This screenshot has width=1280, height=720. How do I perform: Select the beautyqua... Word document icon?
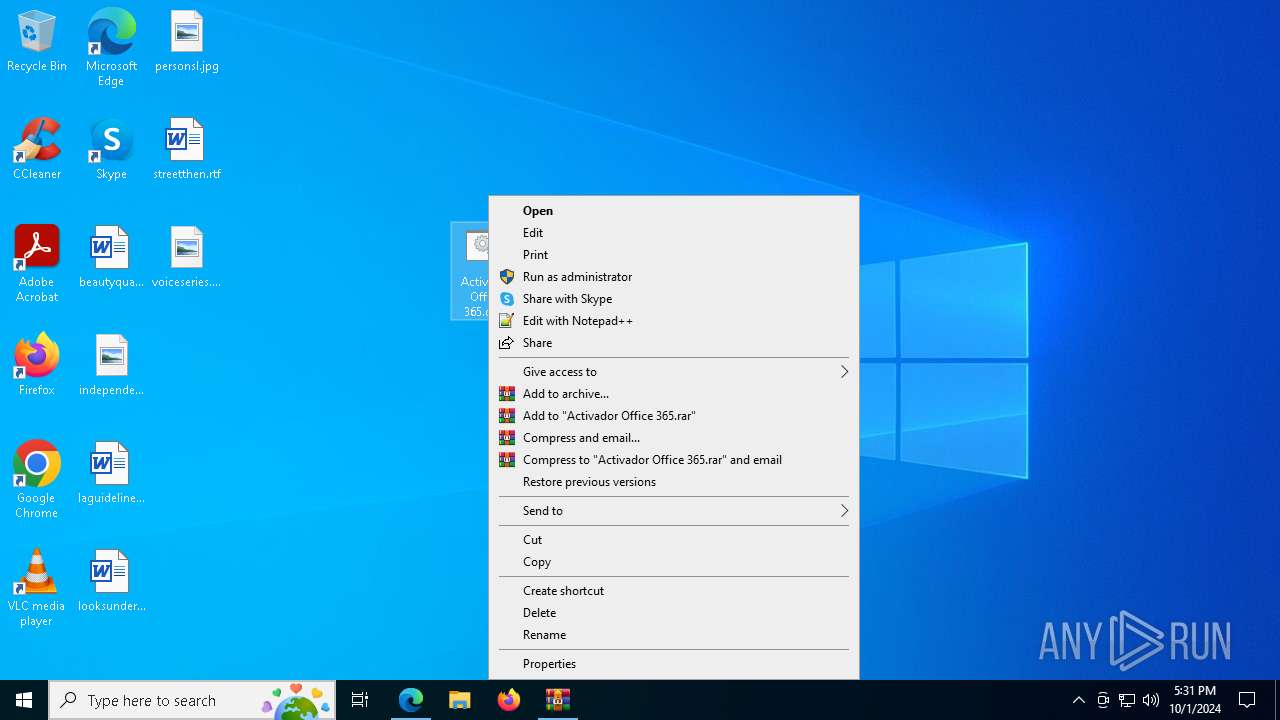coord(111,257)
